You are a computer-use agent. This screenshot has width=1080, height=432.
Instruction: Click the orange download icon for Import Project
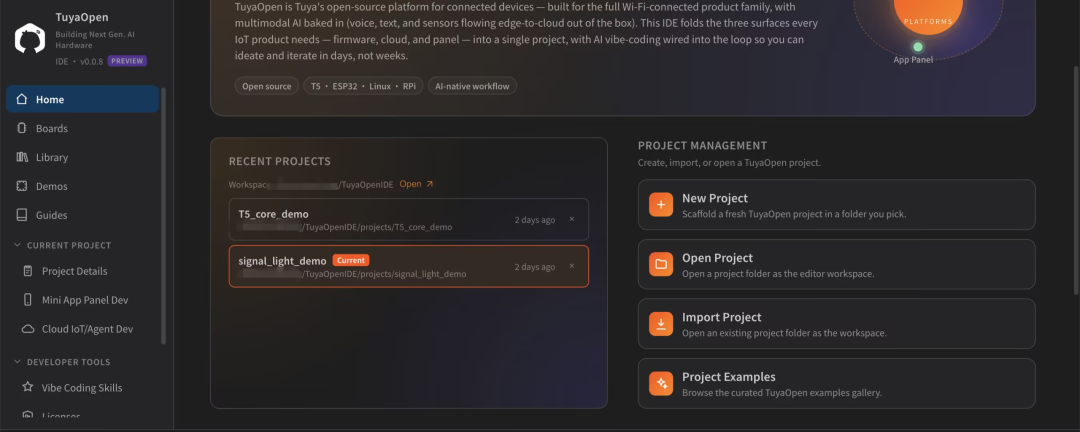coord(661,324)
